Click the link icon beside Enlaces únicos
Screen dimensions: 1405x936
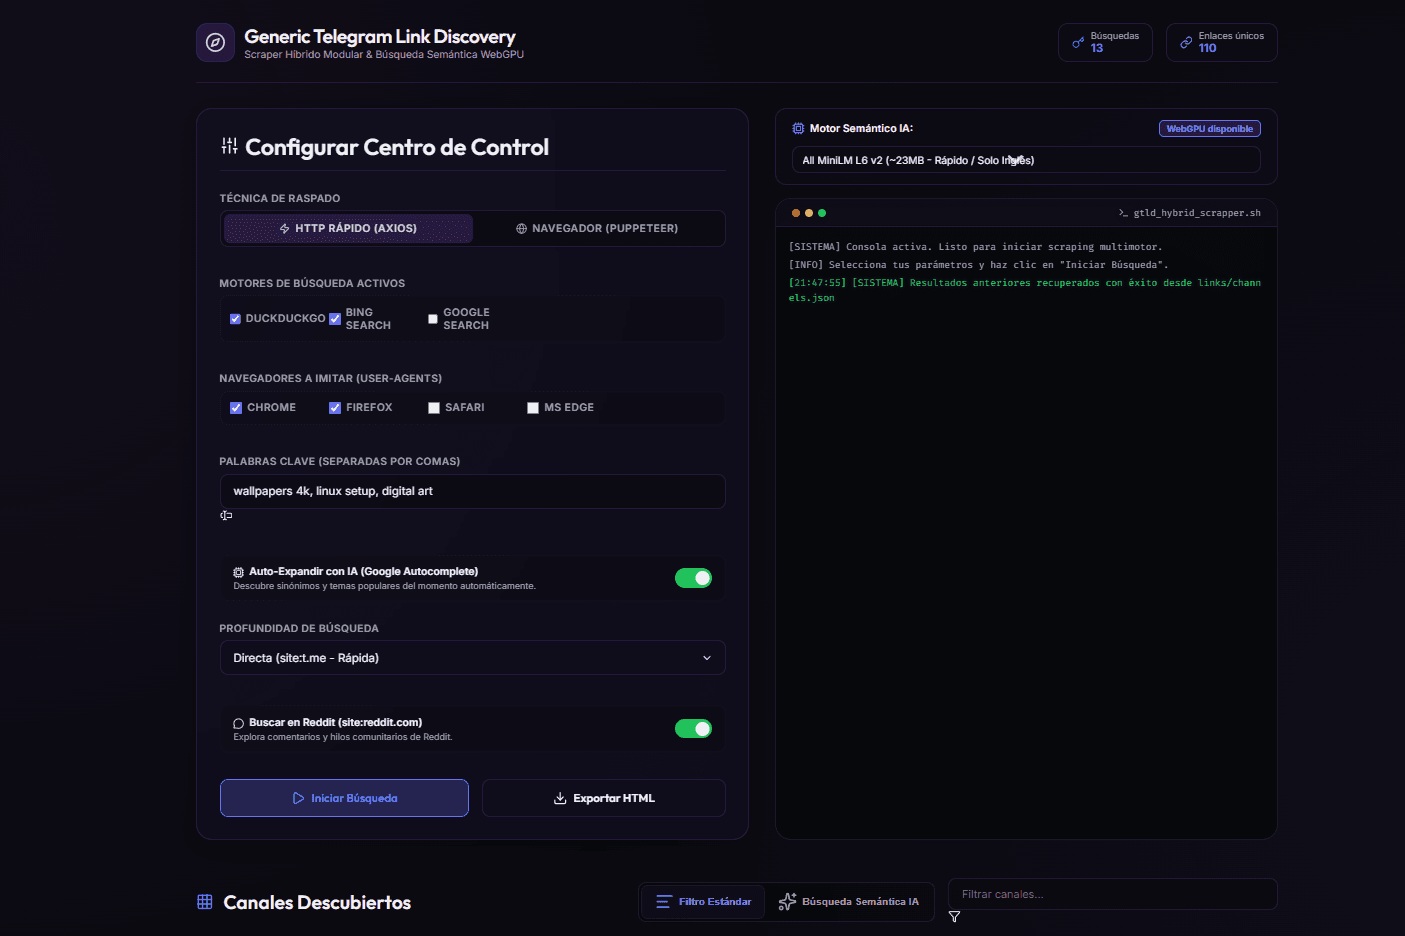pyautogui.click(x=1186, y=43)
